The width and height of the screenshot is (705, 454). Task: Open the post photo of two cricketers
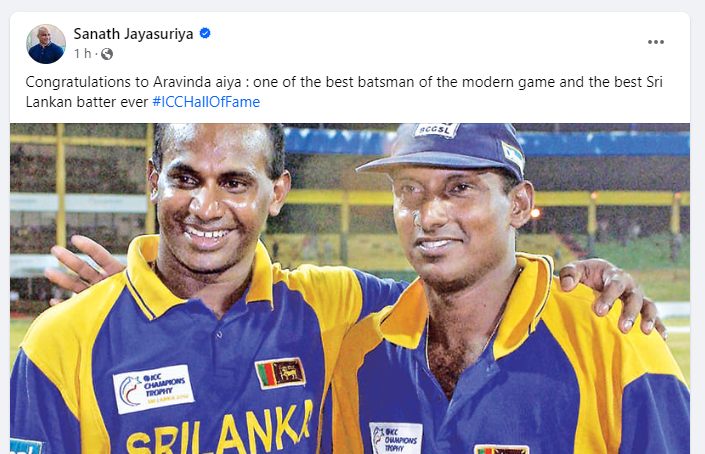click(350, 289)
